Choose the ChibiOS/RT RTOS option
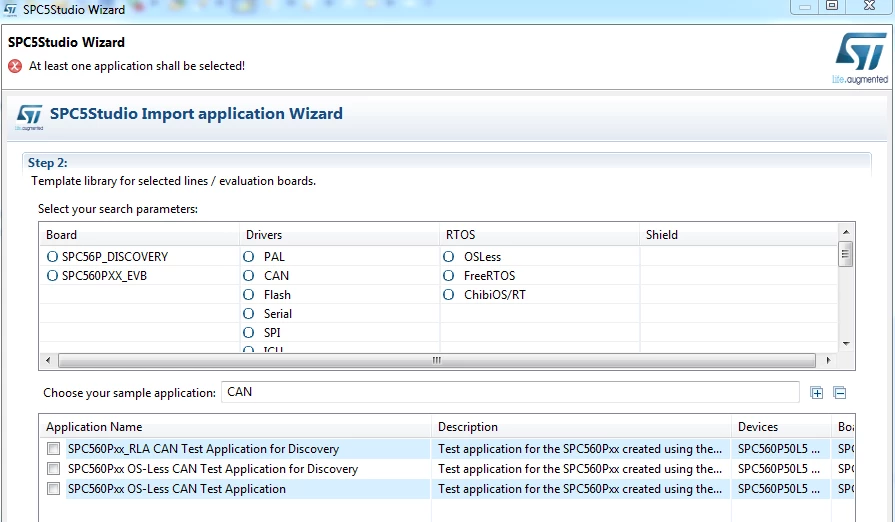895x522 pixels. tap(449, 295)
